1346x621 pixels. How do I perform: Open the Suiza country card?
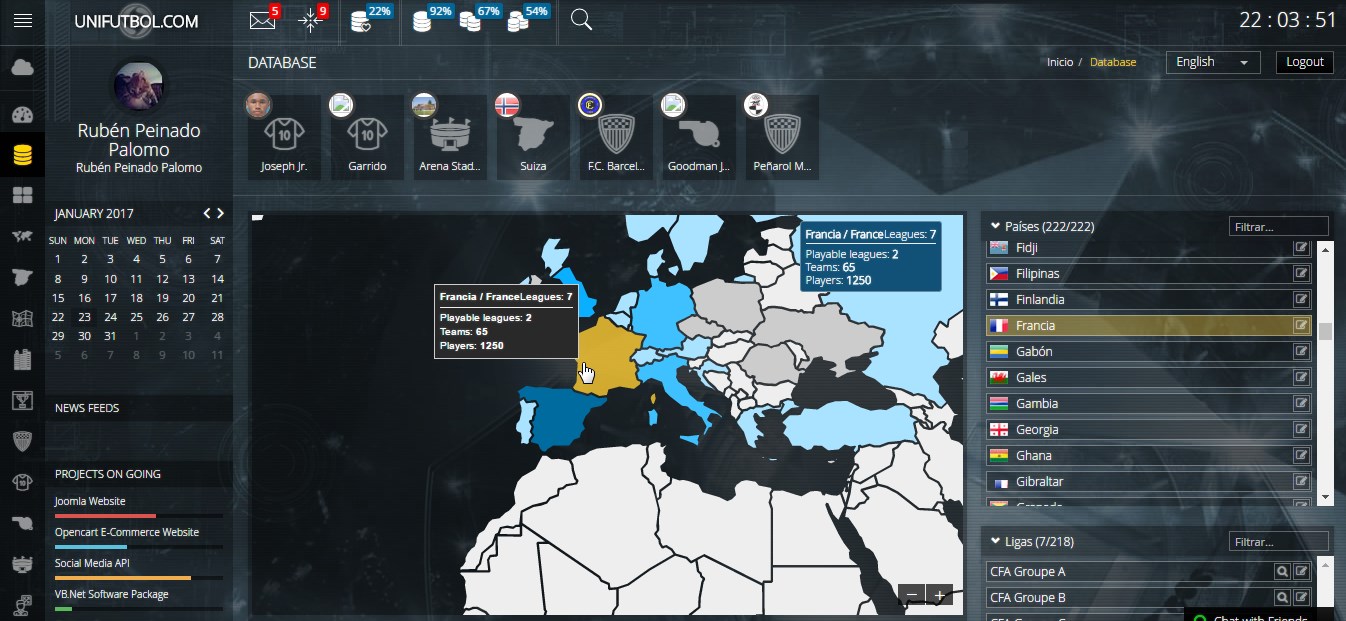tap(534, 137)
